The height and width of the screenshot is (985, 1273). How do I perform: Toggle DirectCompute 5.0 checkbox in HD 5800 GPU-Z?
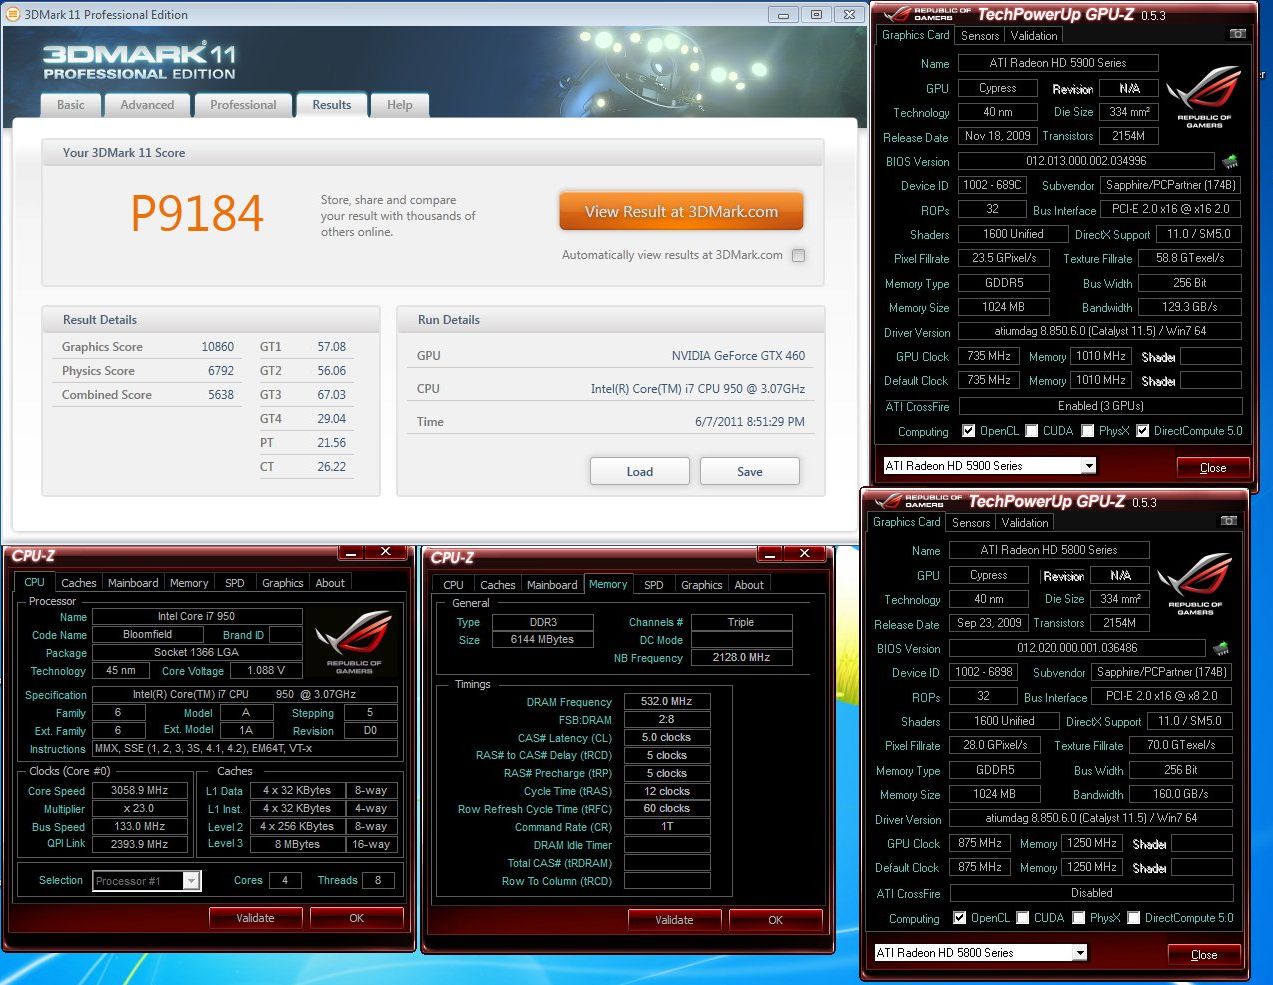tap(1133, 918)
